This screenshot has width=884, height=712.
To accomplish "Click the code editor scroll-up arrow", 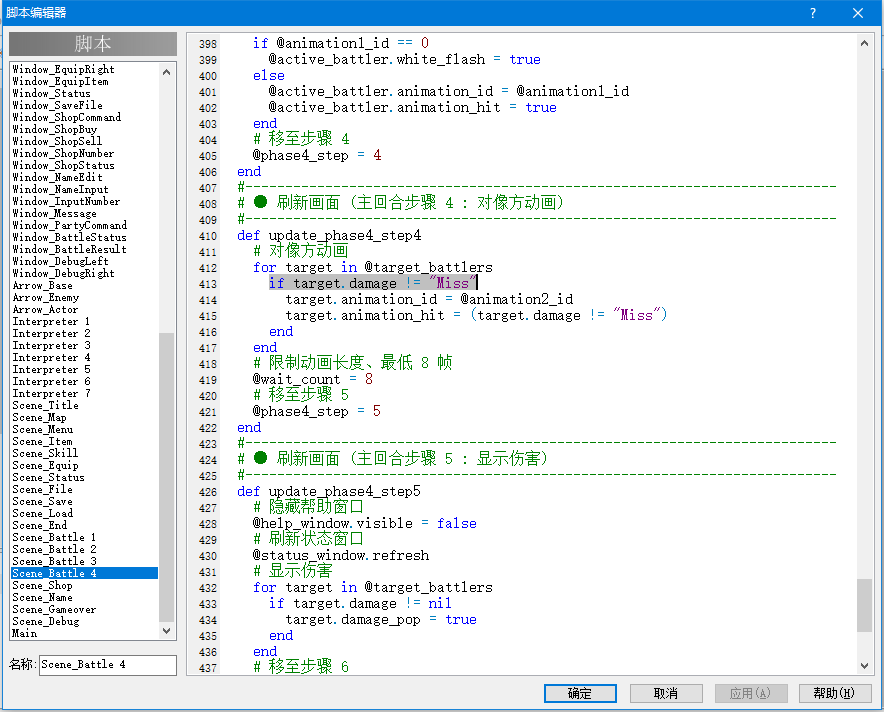I will coord(864,43).
